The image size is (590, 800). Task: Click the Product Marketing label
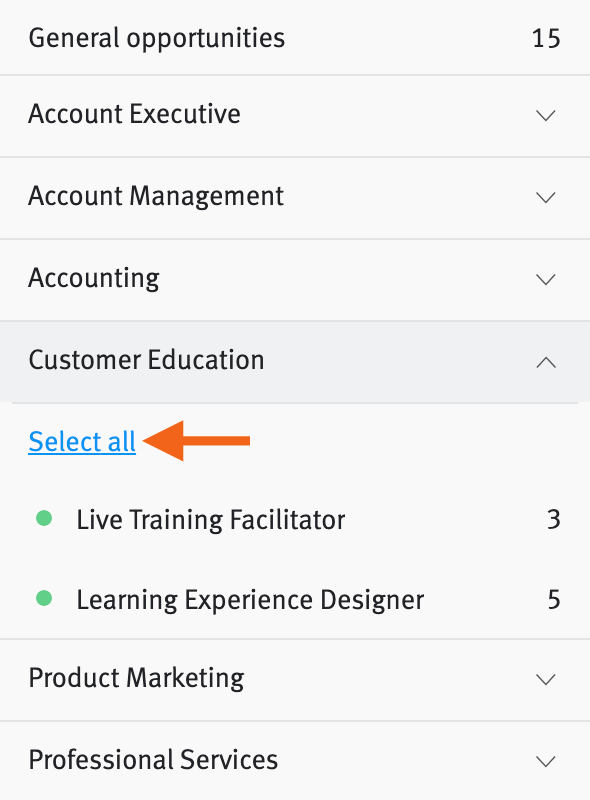pyautogui.click(x=136, y=678)
